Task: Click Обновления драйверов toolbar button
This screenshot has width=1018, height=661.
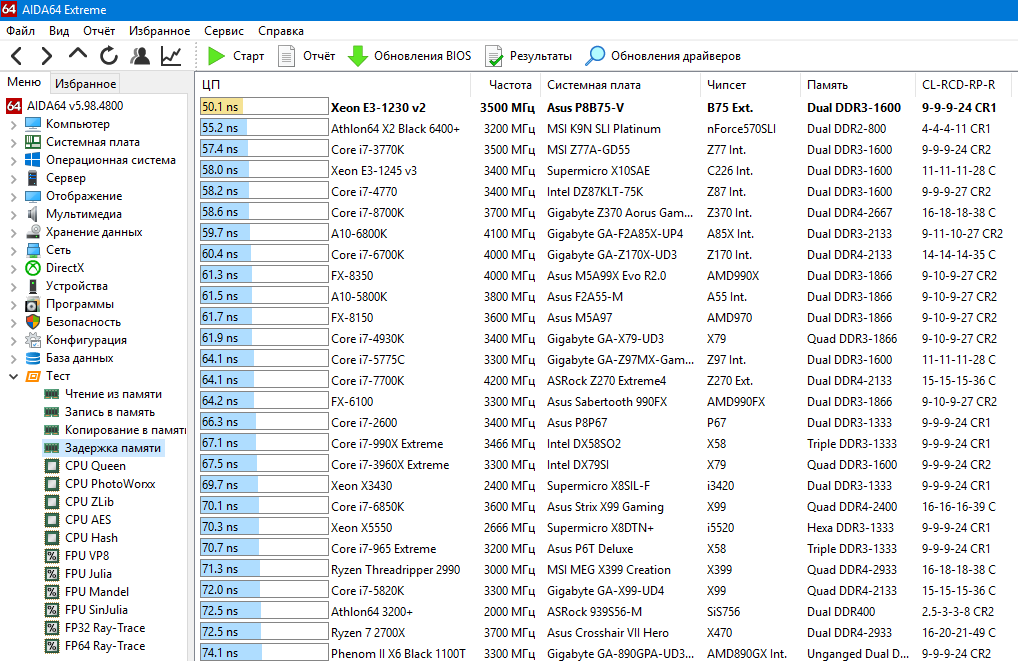Action: 663,56
